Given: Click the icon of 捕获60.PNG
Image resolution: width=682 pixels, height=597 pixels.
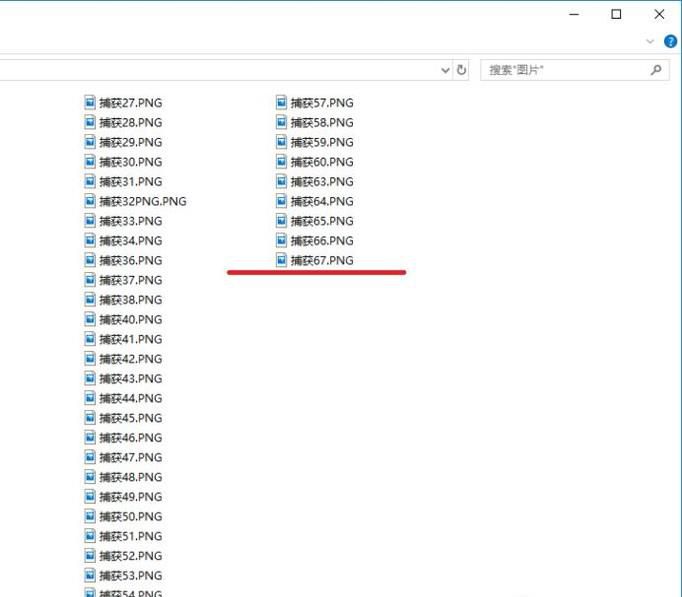Looking at the screenshot, I should pos(282,162).
